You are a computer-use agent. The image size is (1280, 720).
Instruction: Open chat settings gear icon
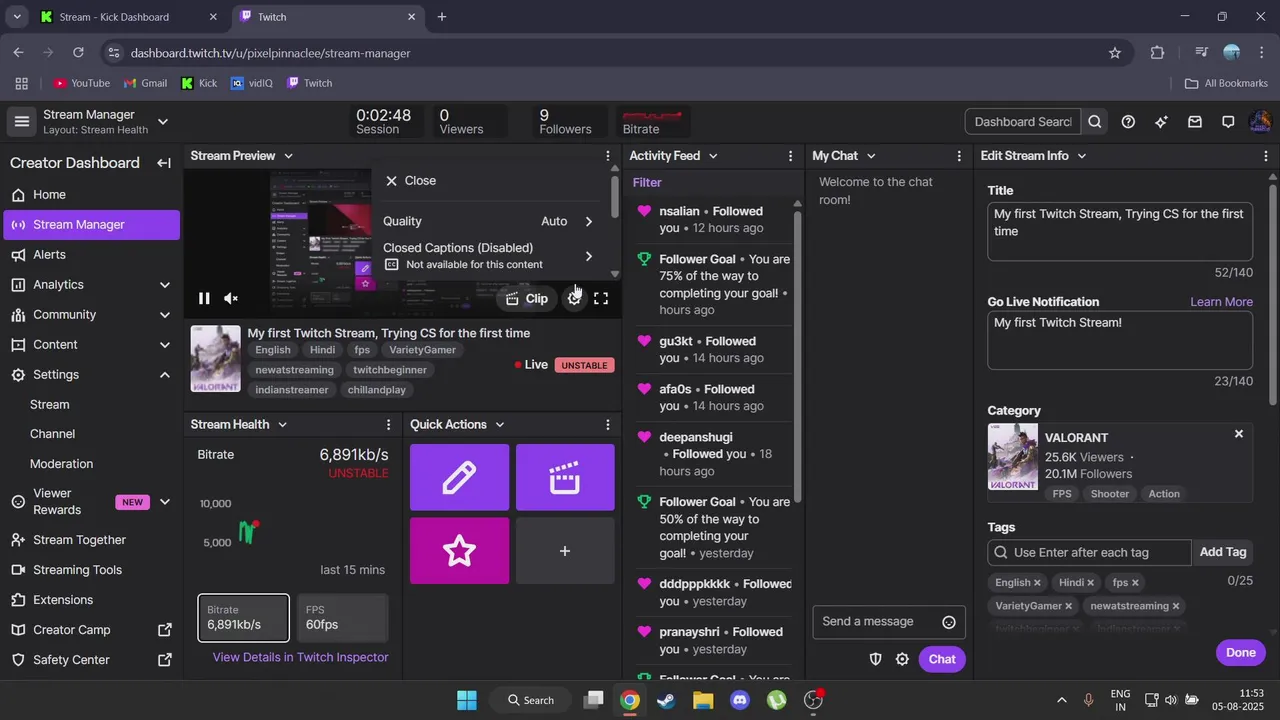[902, 659]
